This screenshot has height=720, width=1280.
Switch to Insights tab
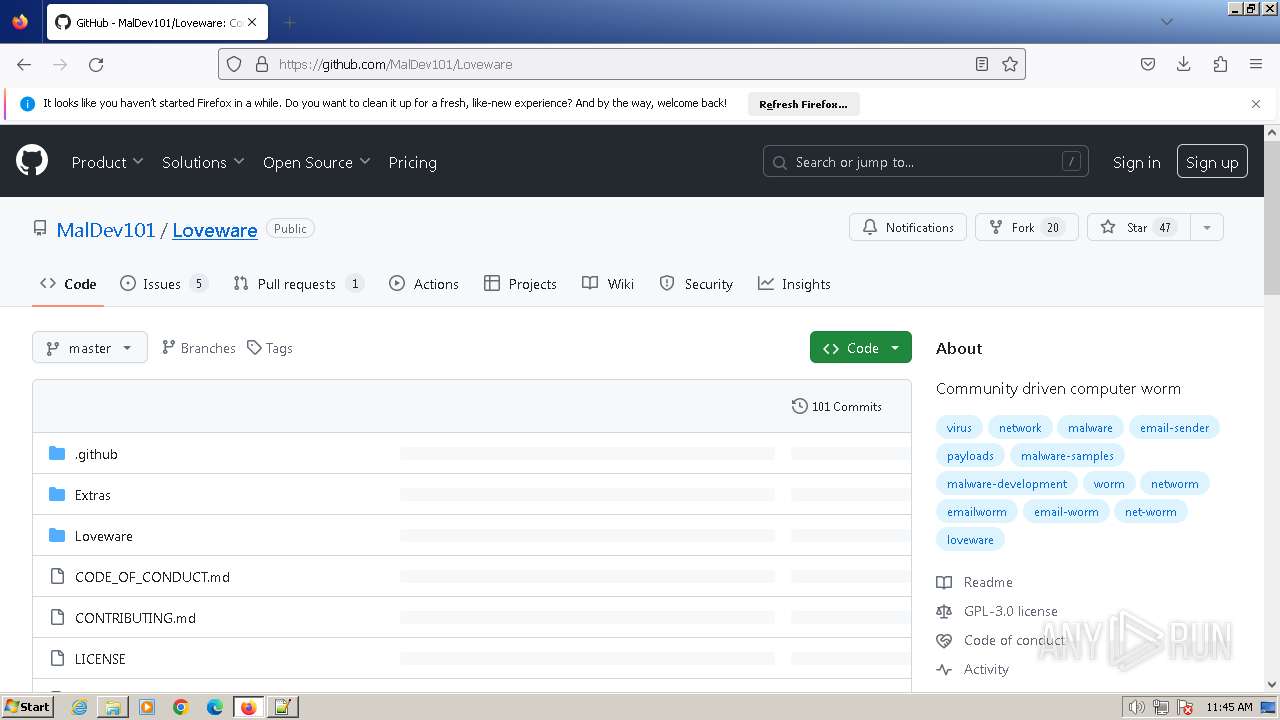[794, 284]
